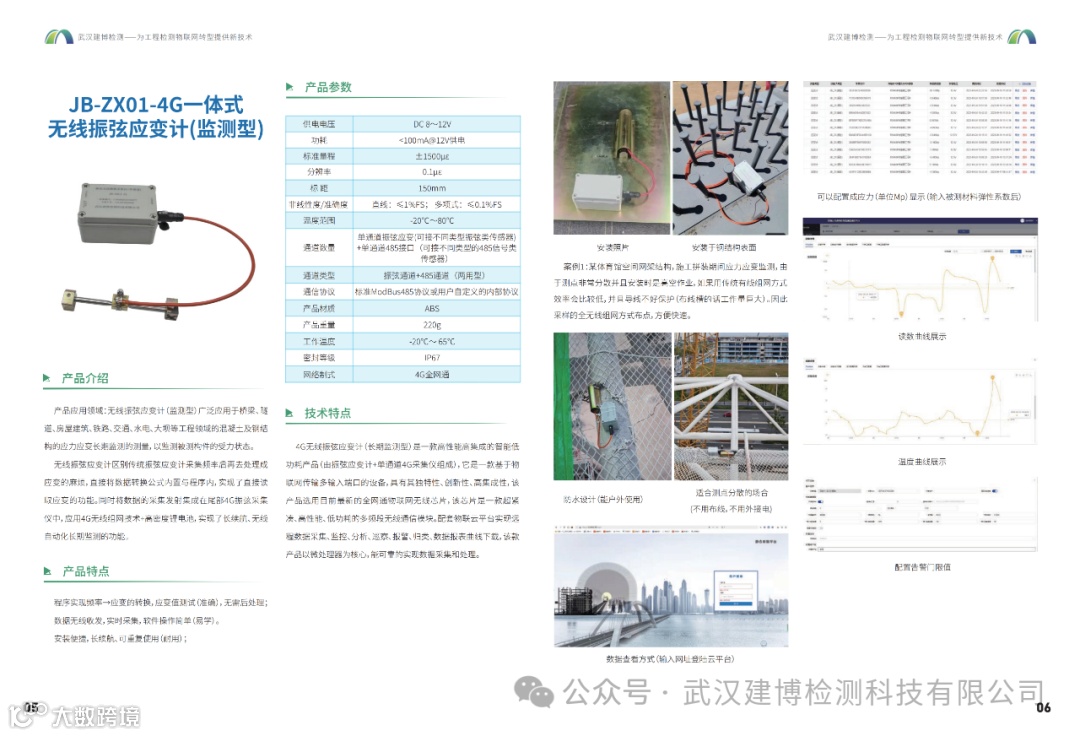This screenshot has width=1080, height=736.
Task: Open the 读数曲线展示 chart image
Action: (920, 271)
